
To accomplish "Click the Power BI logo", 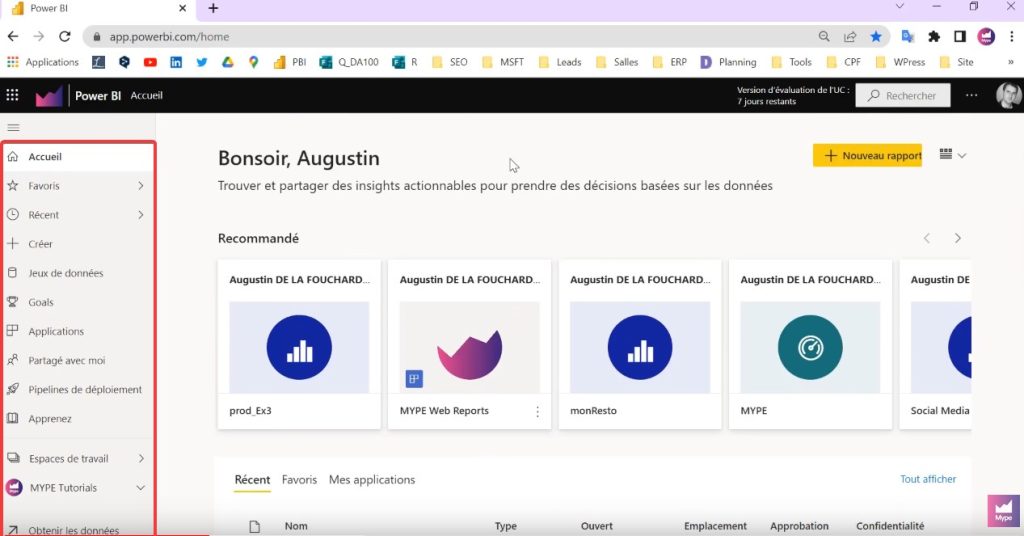I will [x=49, y=96].
